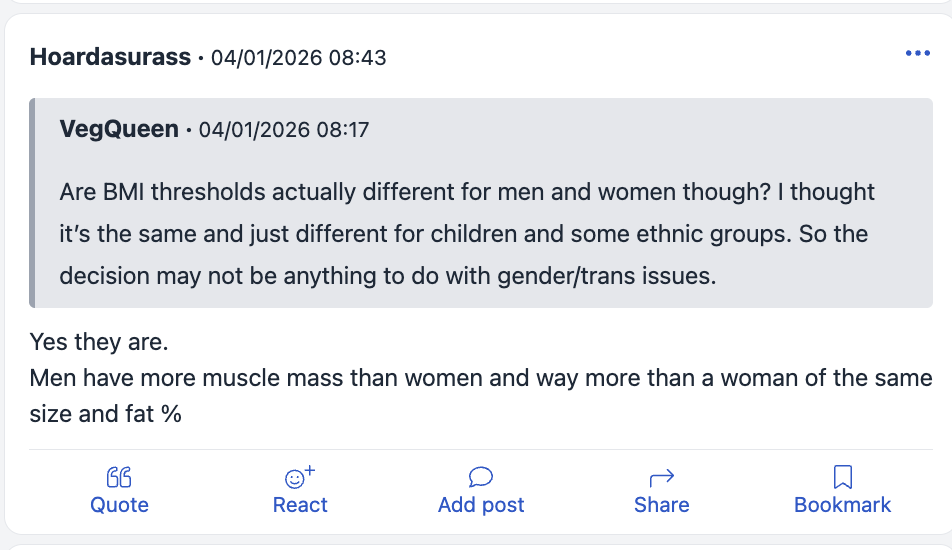Click the Add post speech bubble icon
This screenshot has width=952, height=550.
click(x=481, y=477)
